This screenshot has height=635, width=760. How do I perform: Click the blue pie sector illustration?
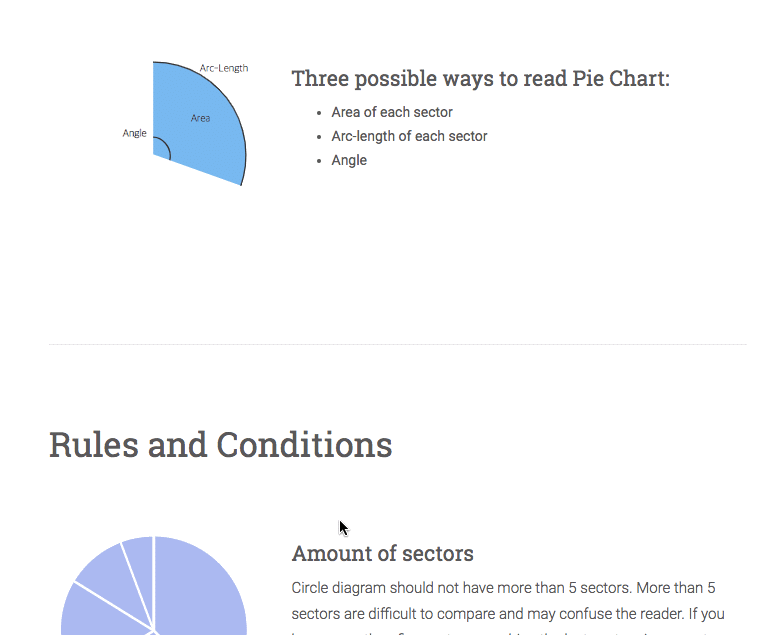[x=200, y=123]
